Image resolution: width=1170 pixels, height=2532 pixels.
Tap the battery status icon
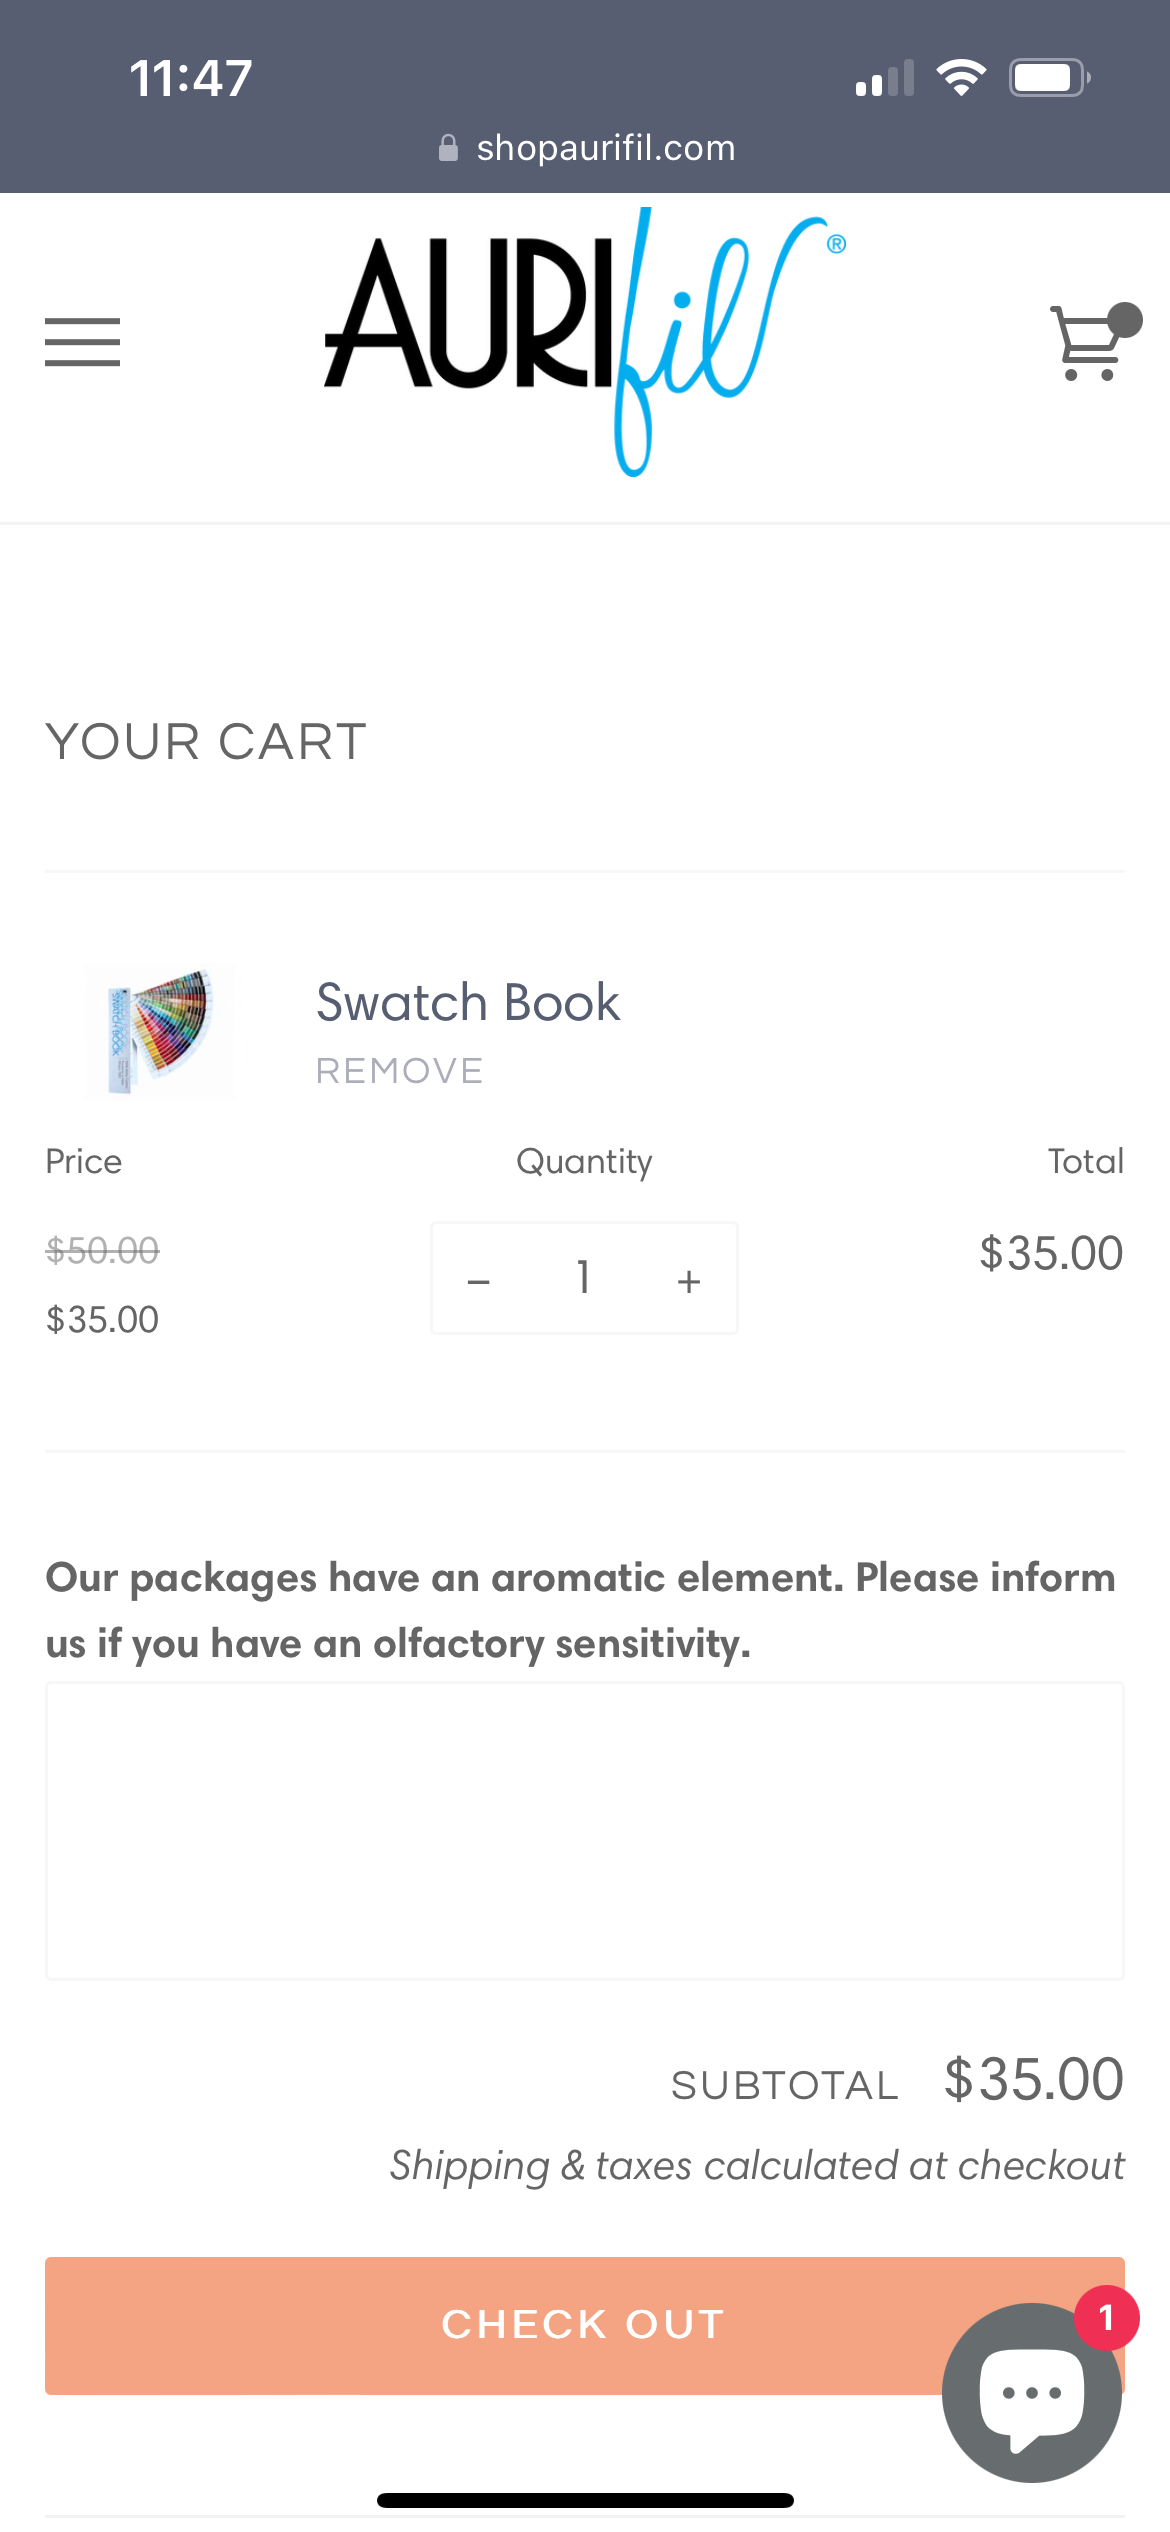click(x=1048, y=78)
